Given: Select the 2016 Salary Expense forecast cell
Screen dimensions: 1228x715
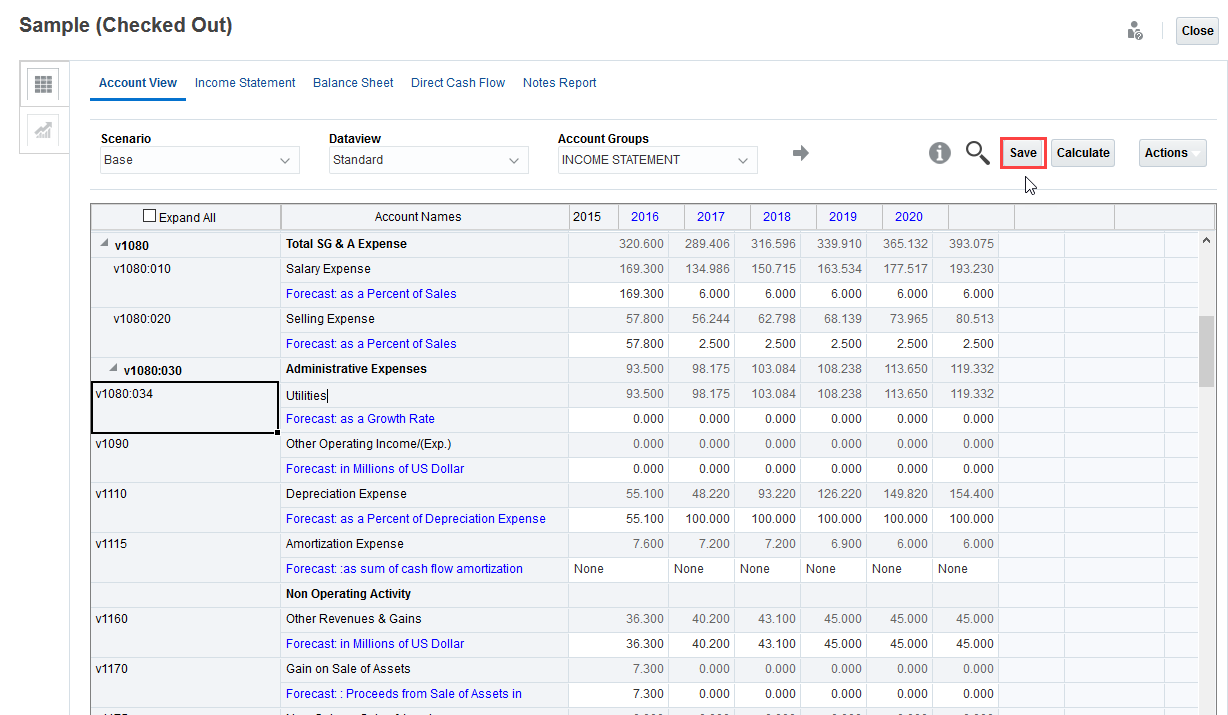Looking at the screenshot, I should (701, 294).
